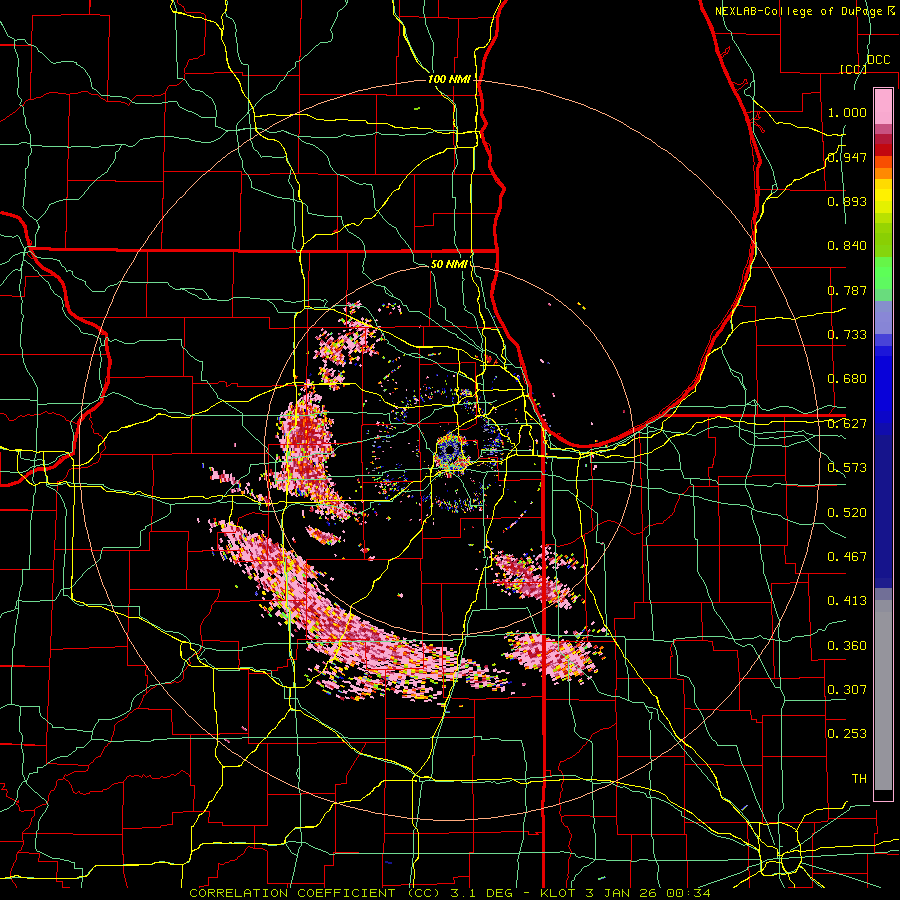
Task: Click the CORRELATION COEFFICIENT (CC) title text
Action: 314,893
